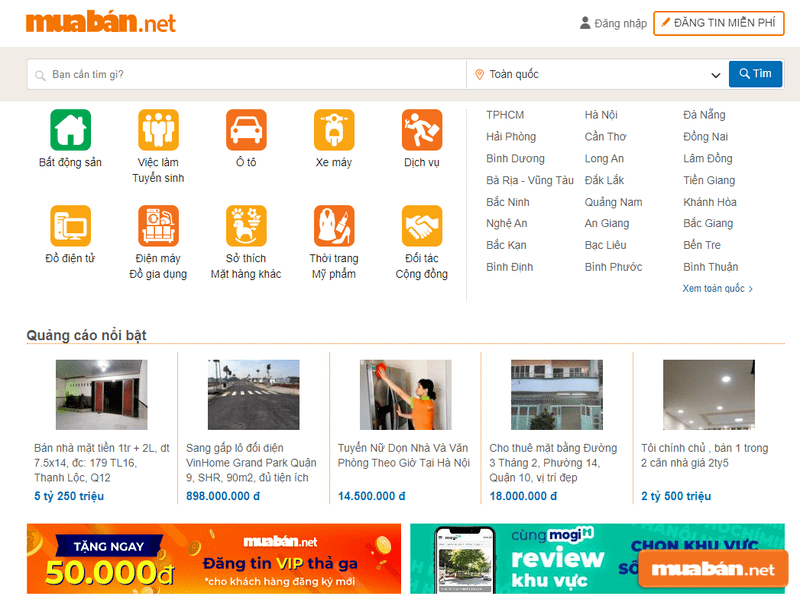Open ad title 'Bán nhà mặt tiền 1tr + 2L'
800x600 pixels.
pos(102,463)
